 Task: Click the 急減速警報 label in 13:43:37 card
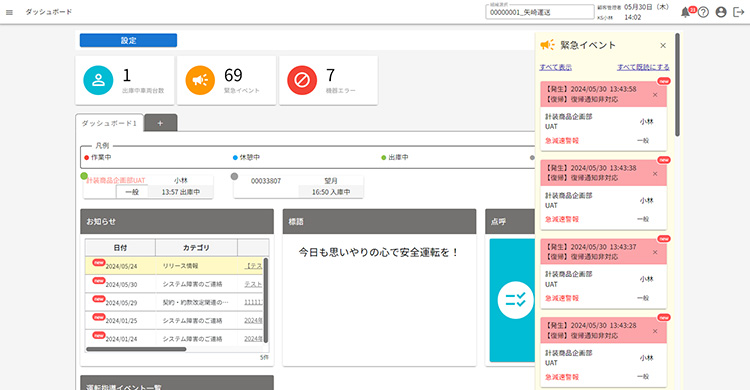click(x=562, y=298)
